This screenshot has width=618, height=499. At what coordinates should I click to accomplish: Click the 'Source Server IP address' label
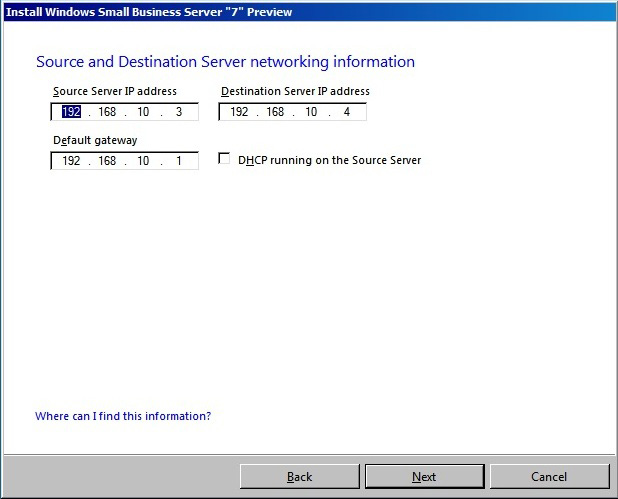[115, 91]
